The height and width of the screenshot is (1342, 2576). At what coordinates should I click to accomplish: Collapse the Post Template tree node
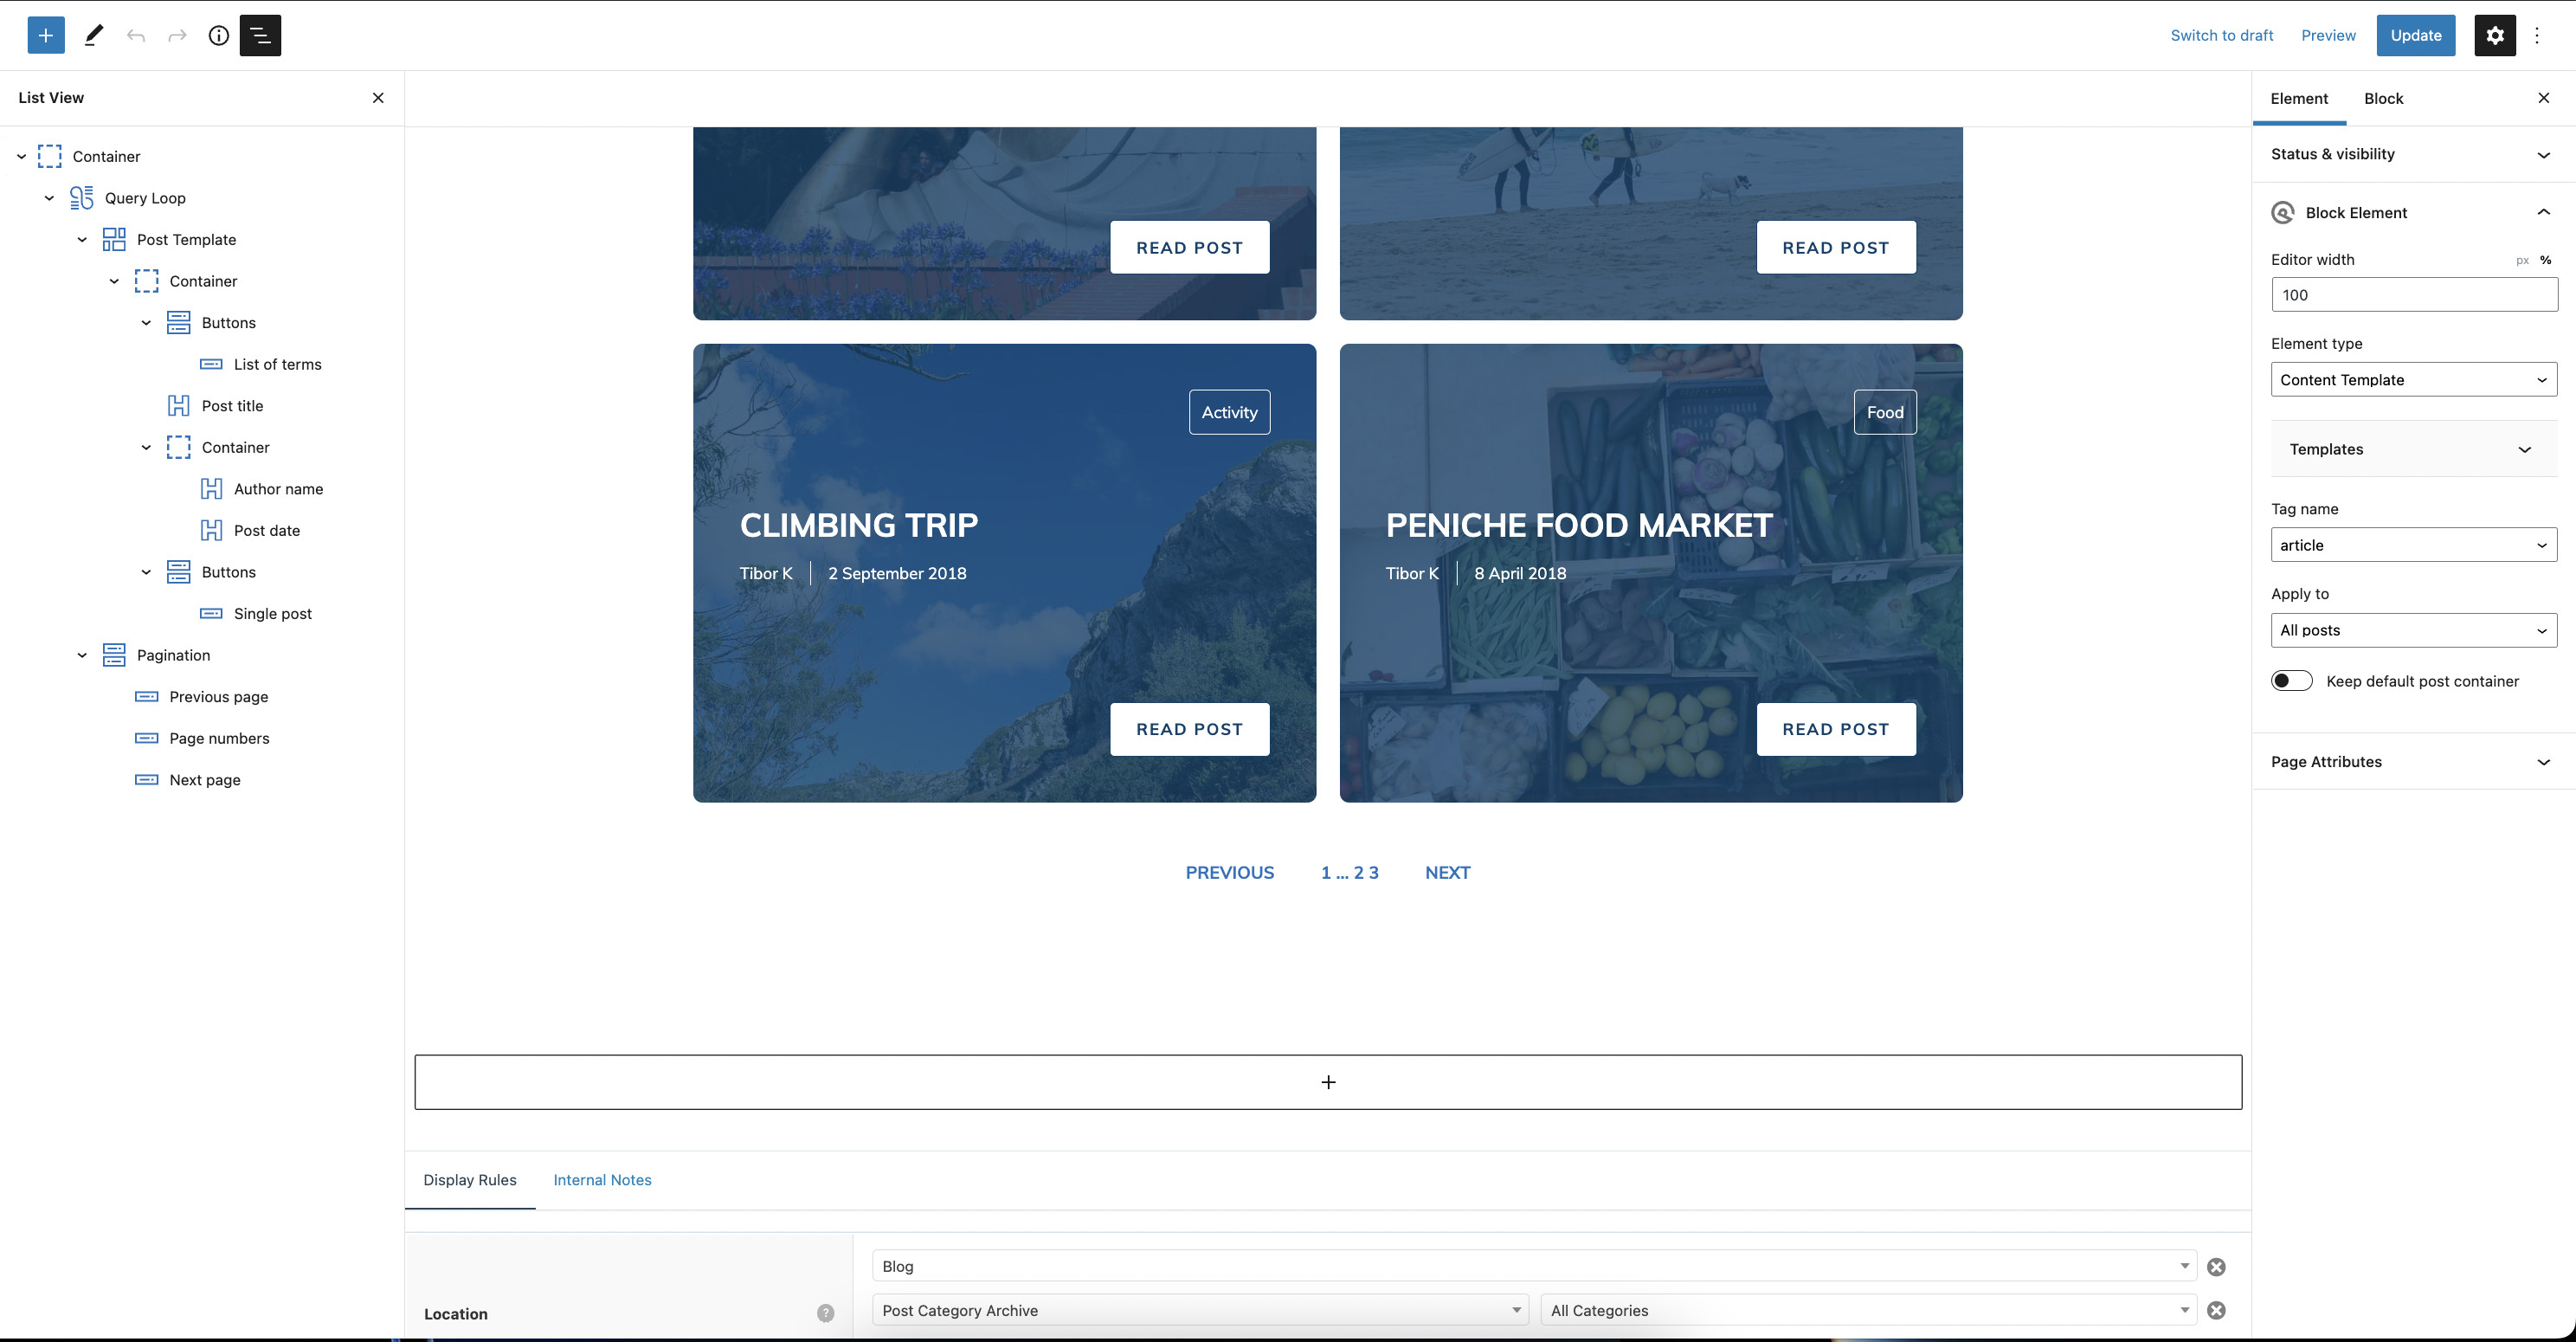click(x=82, y=240)
